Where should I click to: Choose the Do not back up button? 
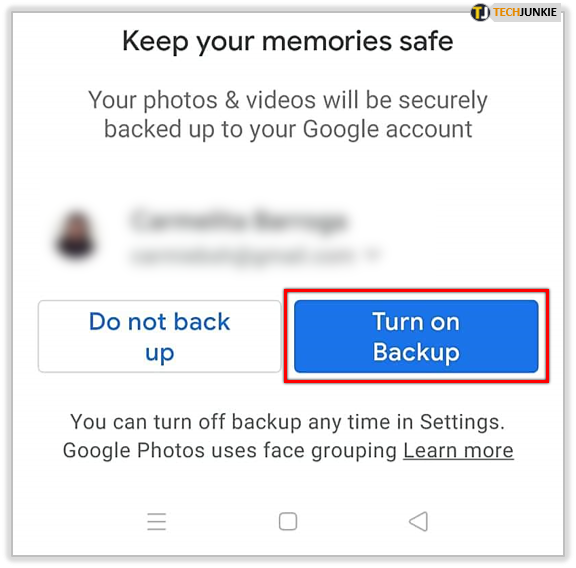click(x=159, y=337)
